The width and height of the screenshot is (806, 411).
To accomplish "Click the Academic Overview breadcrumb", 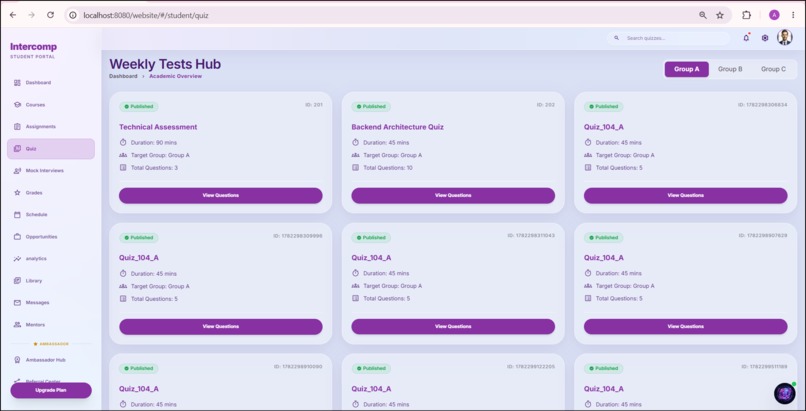I will point(175,76).
